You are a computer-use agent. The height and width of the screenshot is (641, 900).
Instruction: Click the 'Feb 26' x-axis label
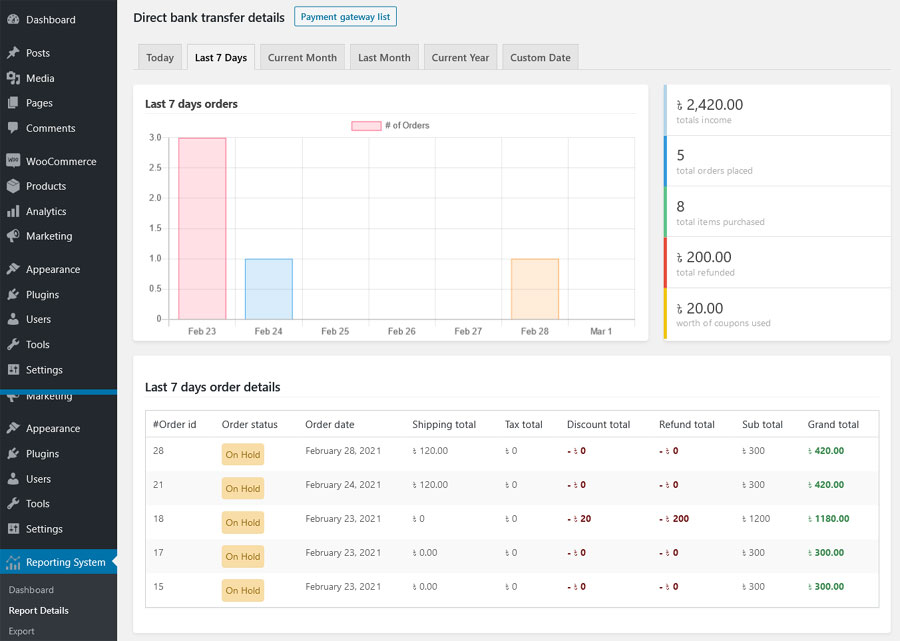tap(402, 331)
